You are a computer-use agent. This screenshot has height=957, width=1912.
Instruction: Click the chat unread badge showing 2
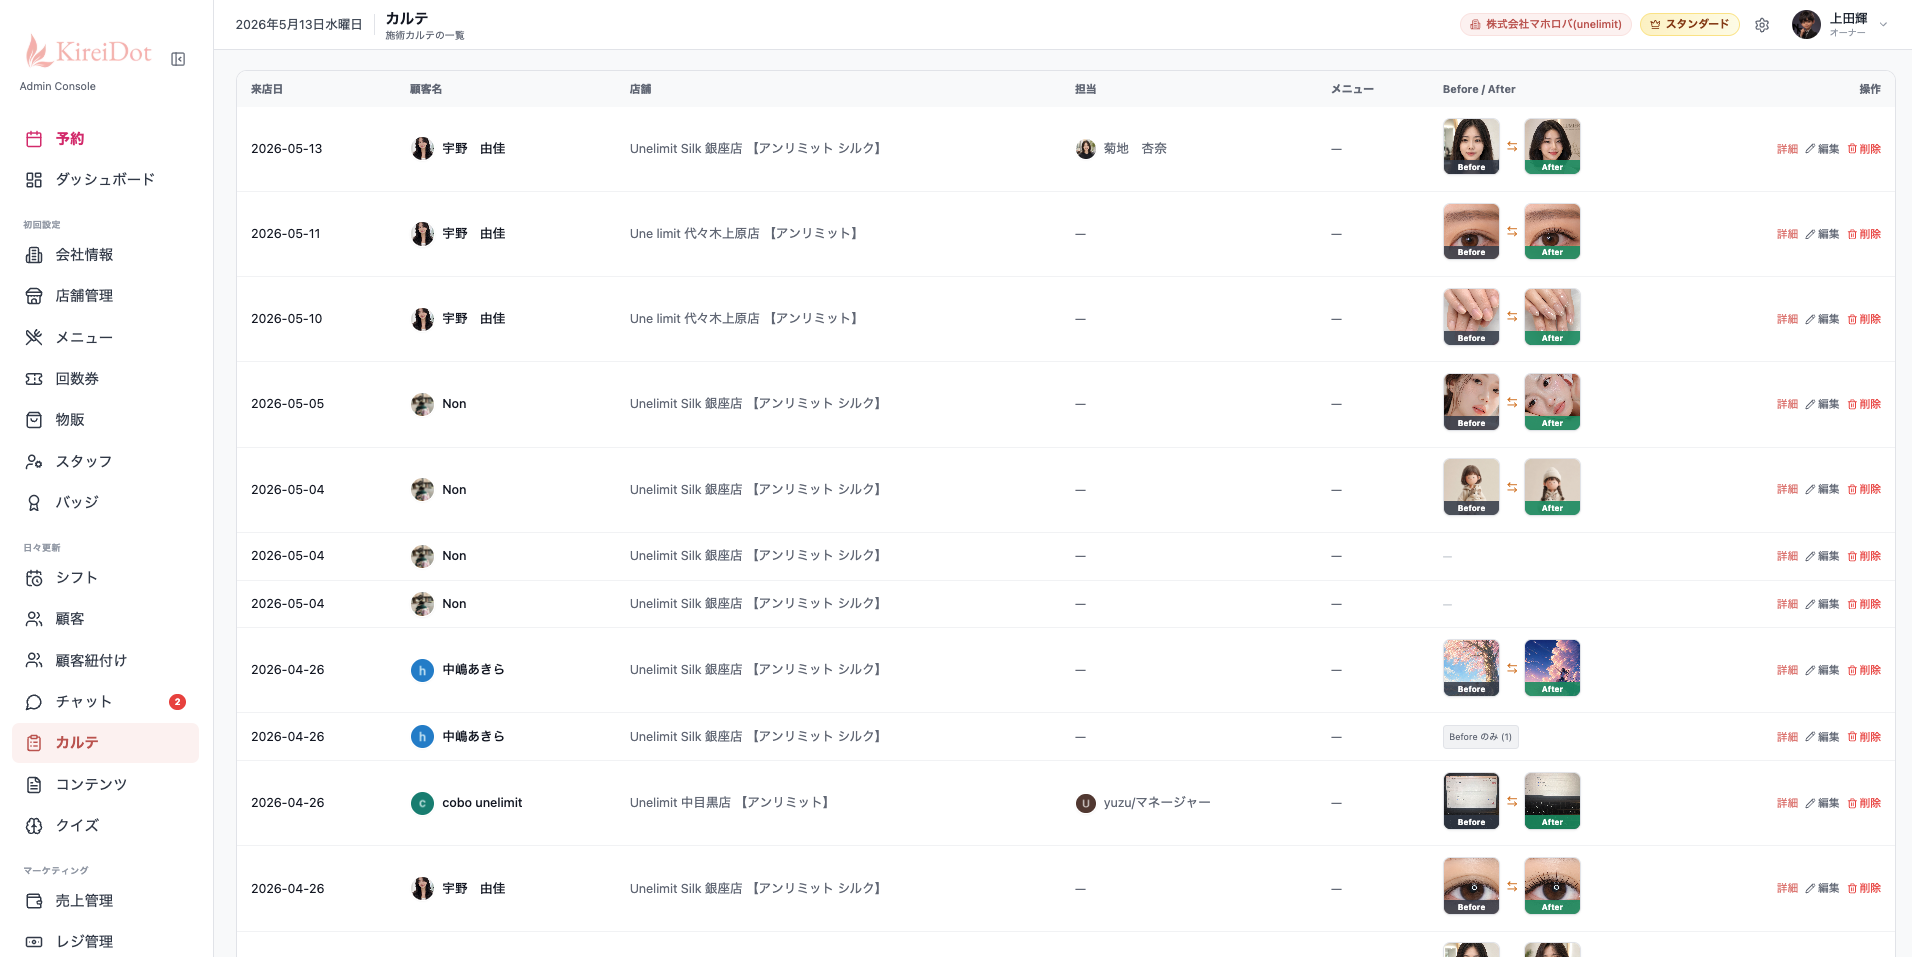[x=177, y=702]
